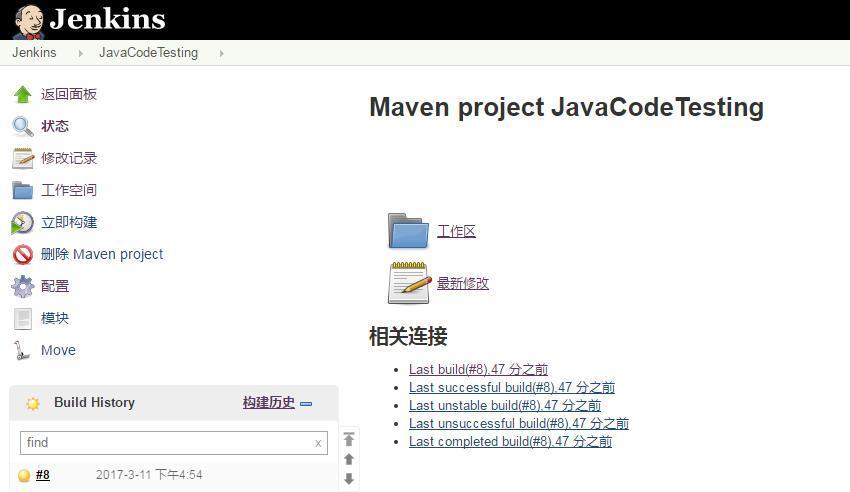Open build #8 from the history
This screenshot has height=492, width=850.
click(42, 475)
